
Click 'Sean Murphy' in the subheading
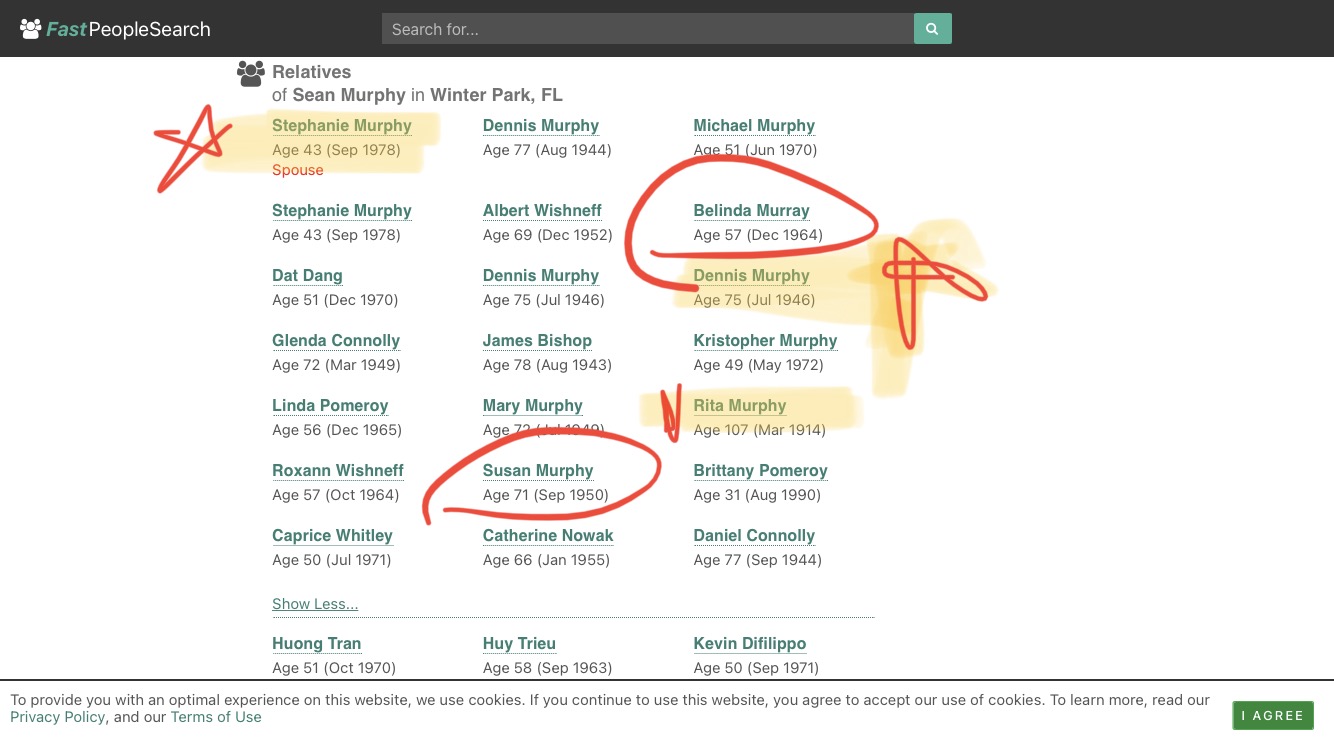click(x=349, y=96)
